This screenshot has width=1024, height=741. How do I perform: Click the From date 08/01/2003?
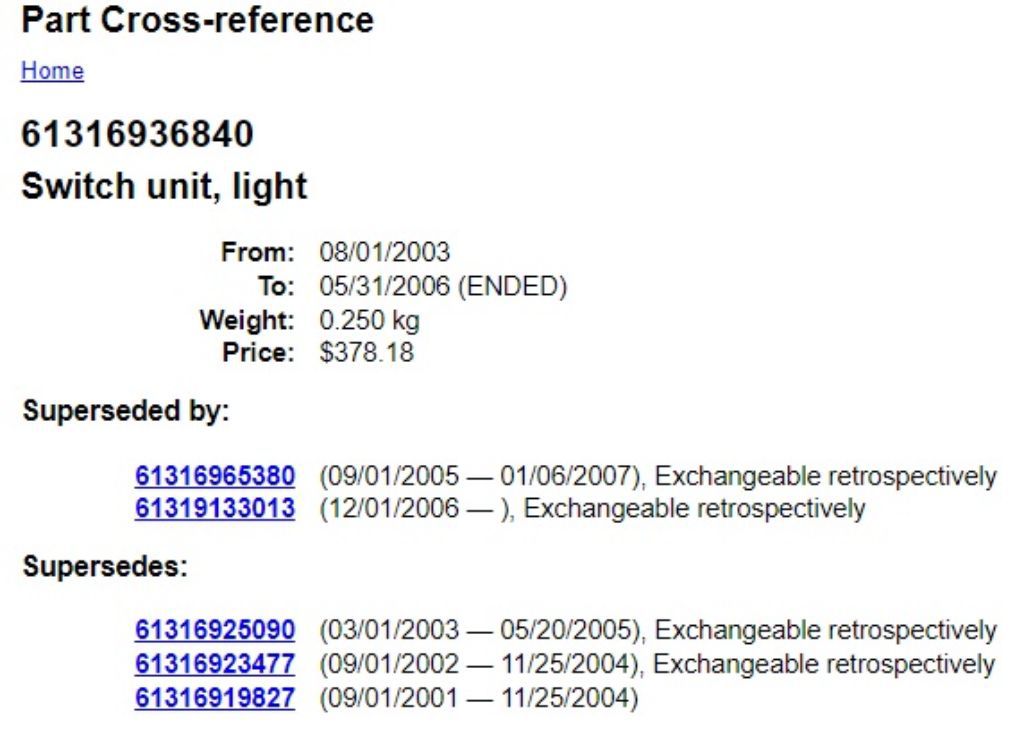click(x=385, y=253)
